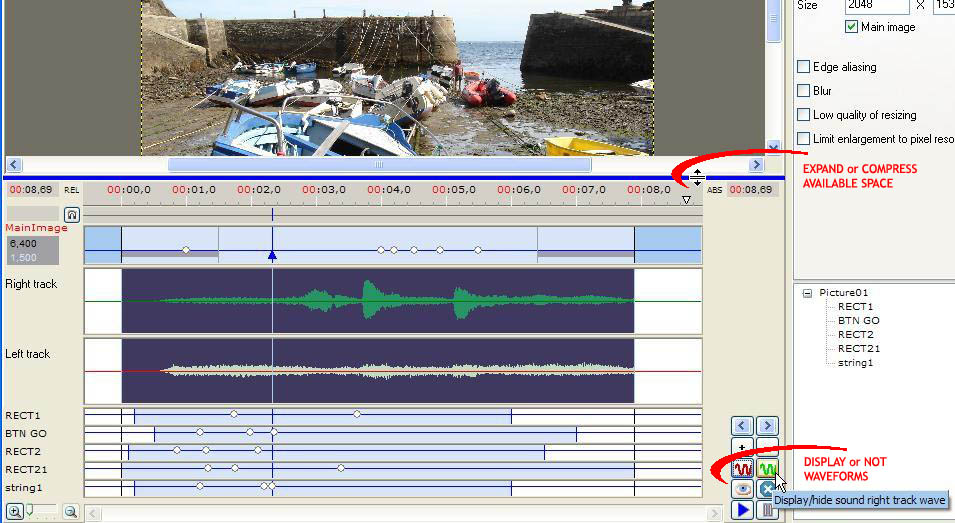
Task: Click the previous keyframe left-arrow button
Action: (742, 426)
